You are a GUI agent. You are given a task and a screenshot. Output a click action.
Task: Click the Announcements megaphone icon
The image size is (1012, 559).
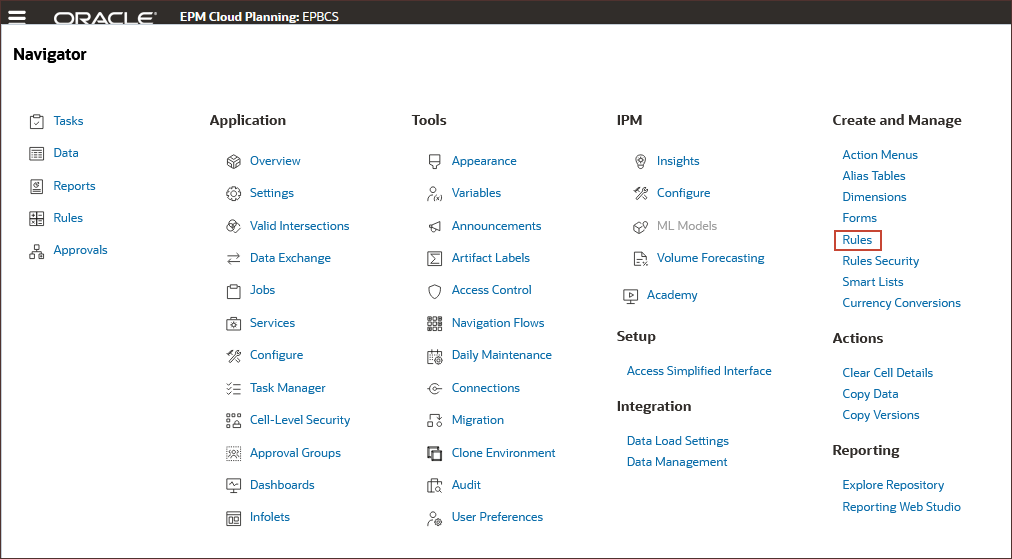[x=435, y=227]
